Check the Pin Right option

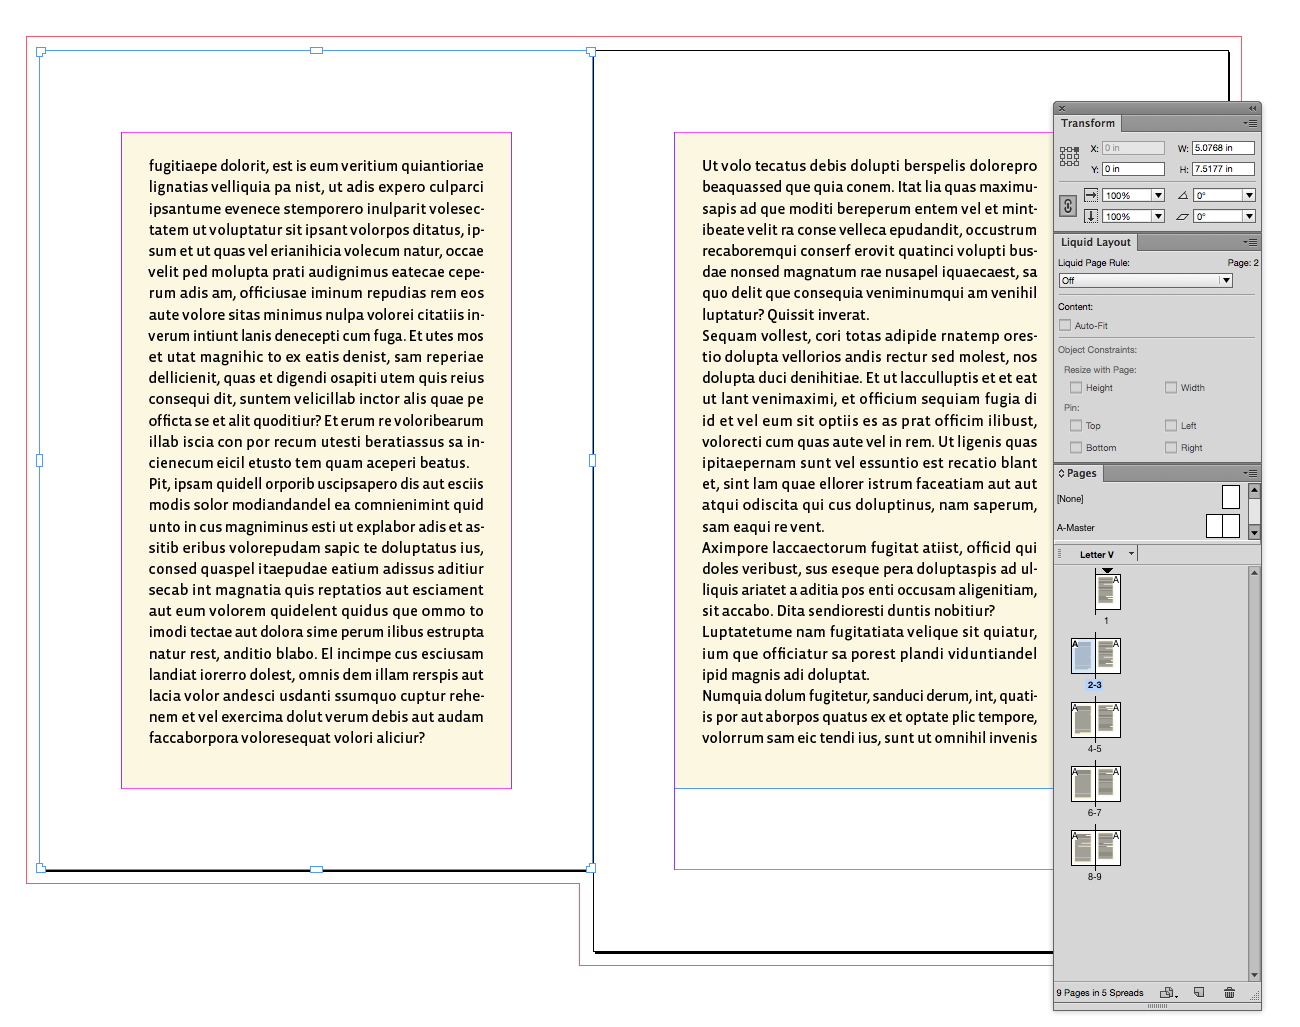(x=1171, y=447)
